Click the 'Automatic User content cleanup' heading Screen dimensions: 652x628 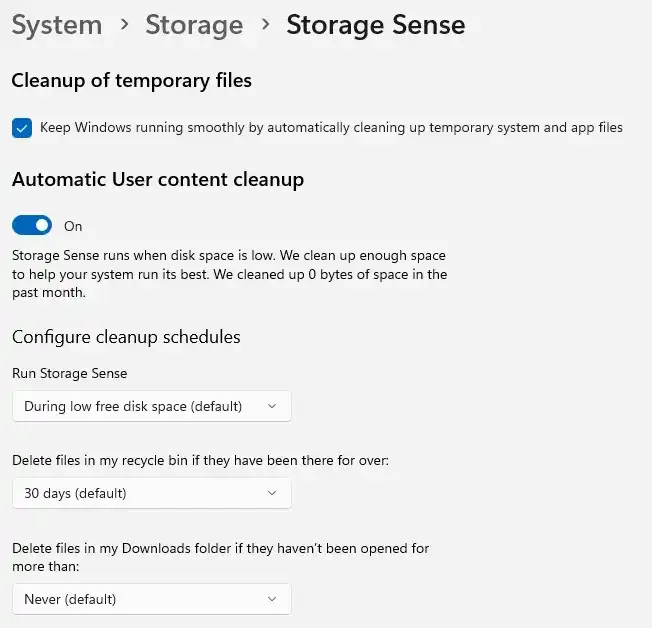coord(158,180)
